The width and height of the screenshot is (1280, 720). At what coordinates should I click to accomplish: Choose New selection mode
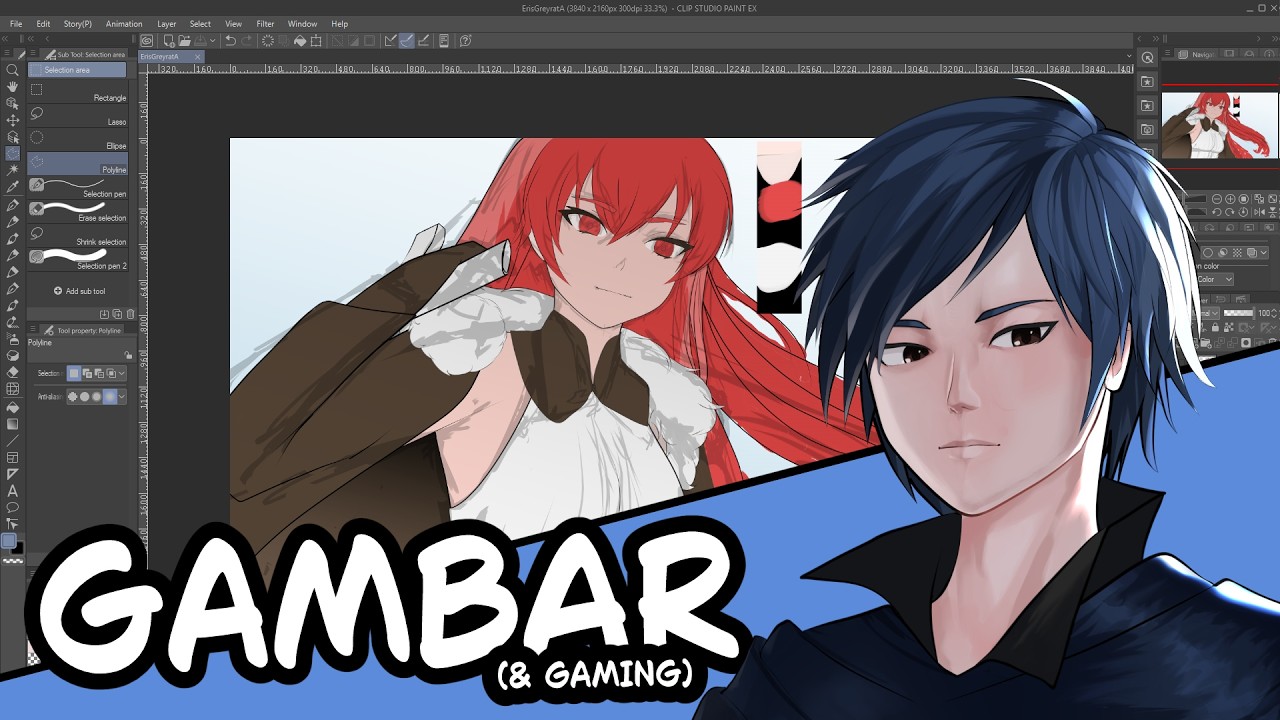pyautogui.click(x=74, y=373)
